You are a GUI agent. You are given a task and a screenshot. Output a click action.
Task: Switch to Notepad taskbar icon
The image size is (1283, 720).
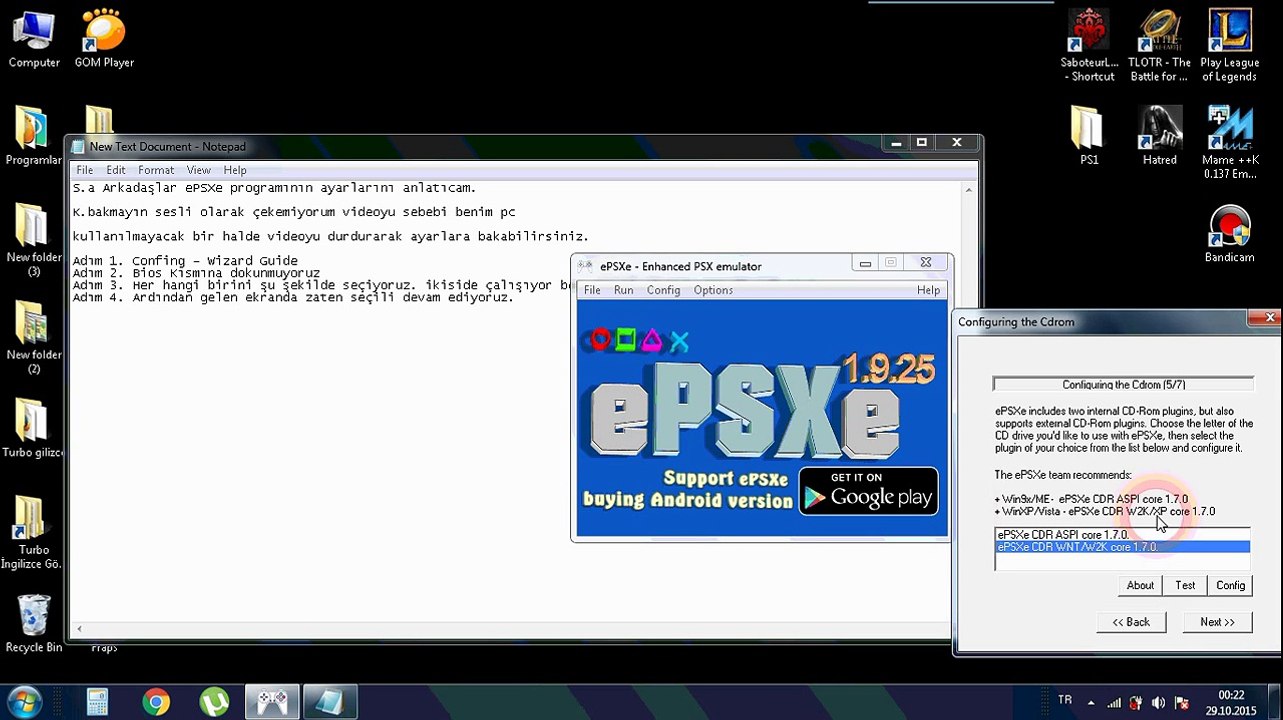(330, 702)
